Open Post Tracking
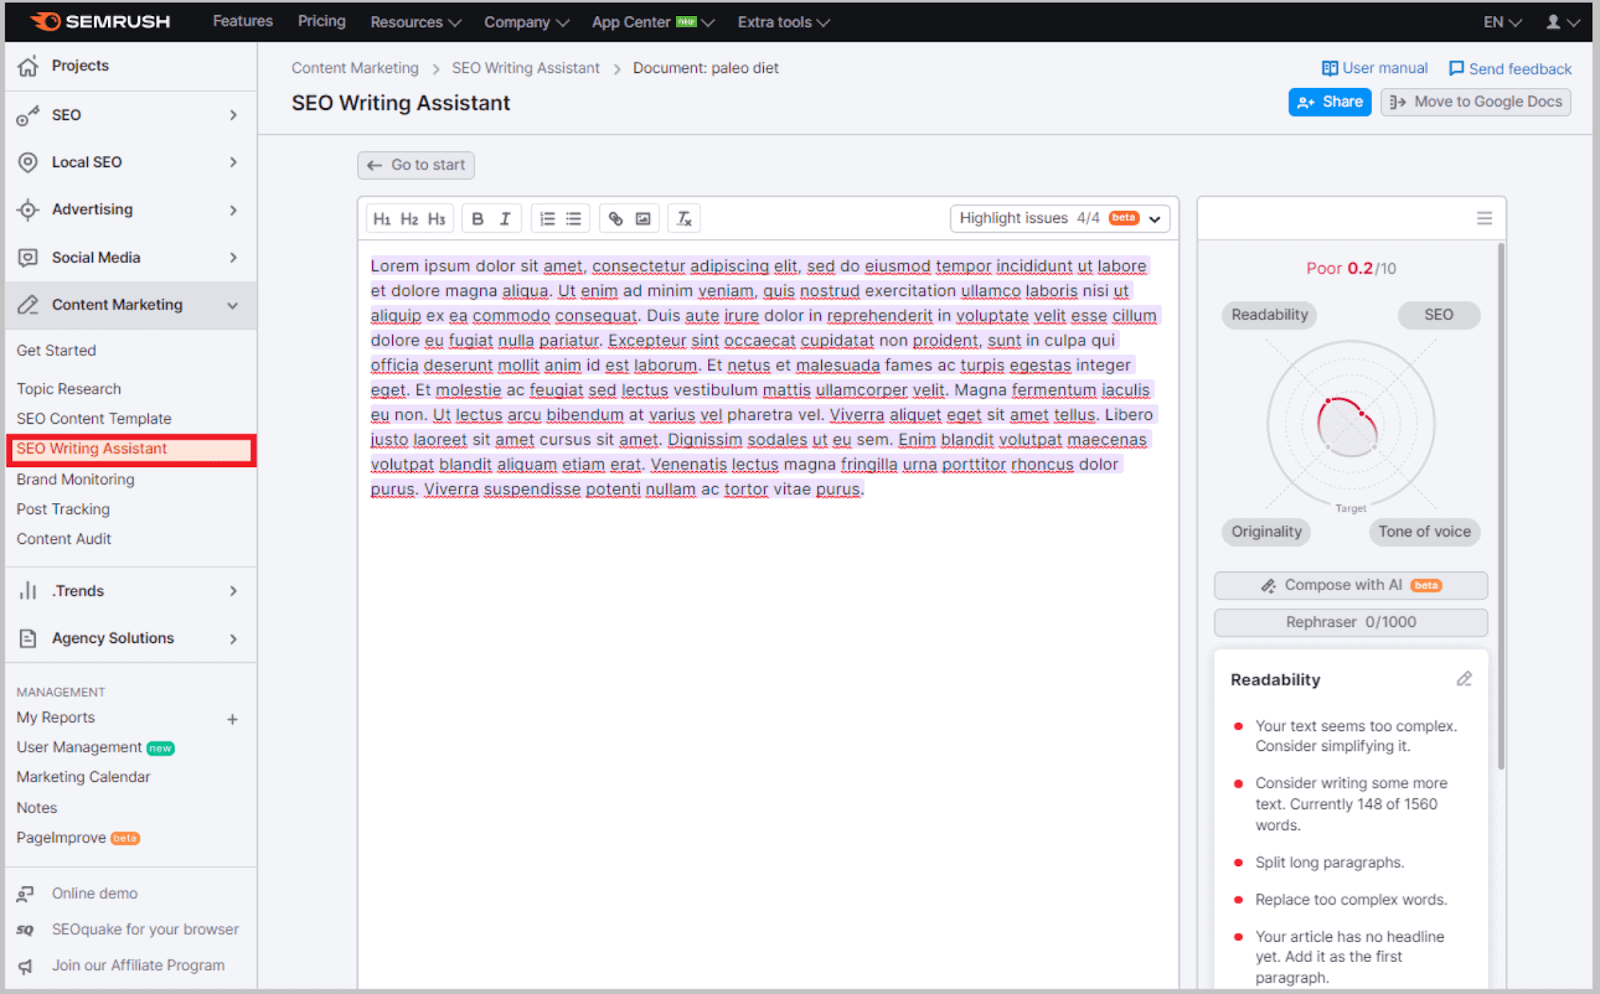 point(63,510)
